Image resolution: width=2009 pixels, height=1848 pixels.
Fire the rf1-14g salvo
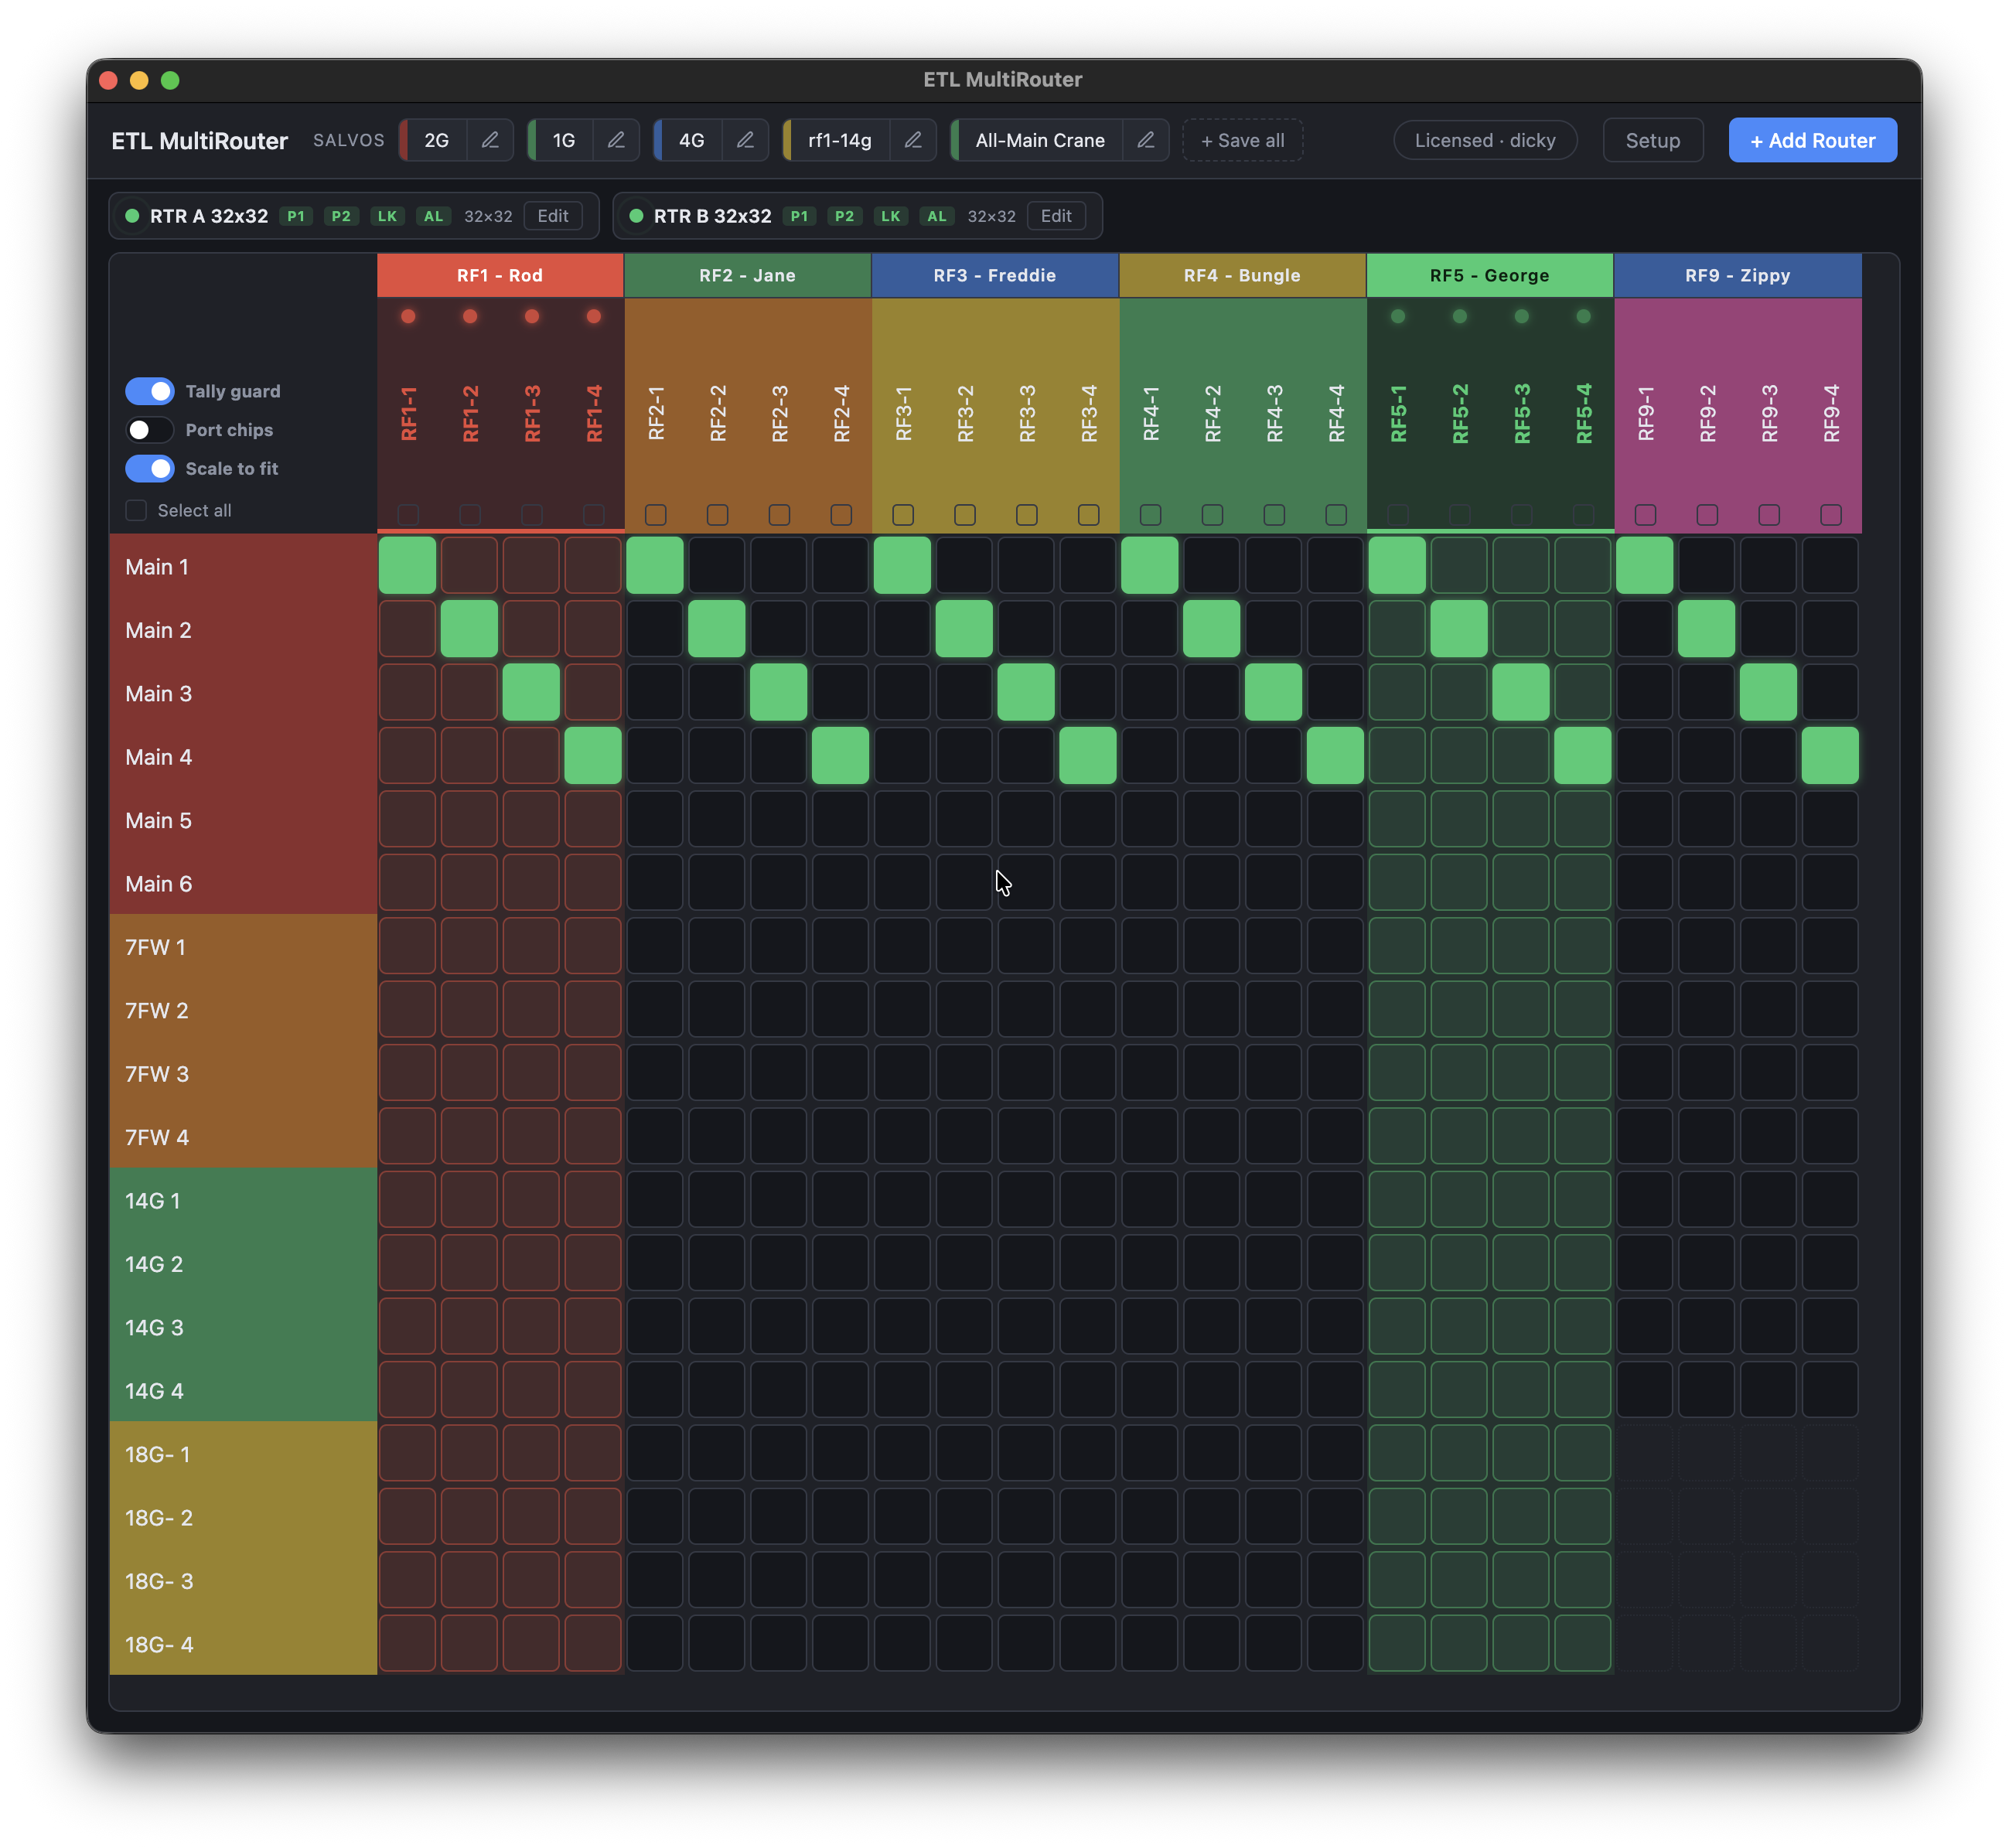(840, 141)
